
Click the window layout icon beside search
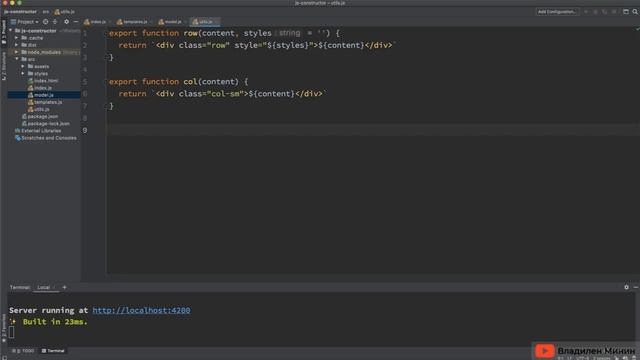click(x=626, y=12)
